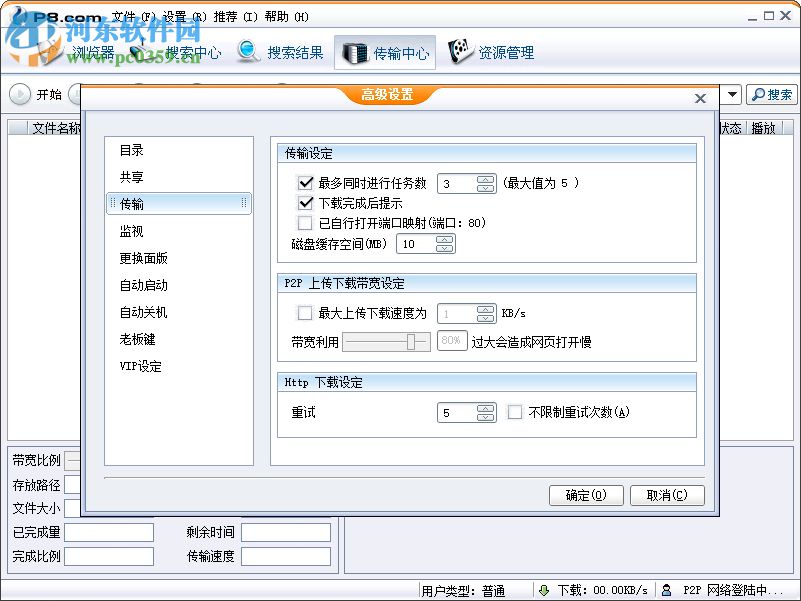Close the 高级设置 dialog with X
The width and height of the screenshot is (801, 601).
point(700,98)
